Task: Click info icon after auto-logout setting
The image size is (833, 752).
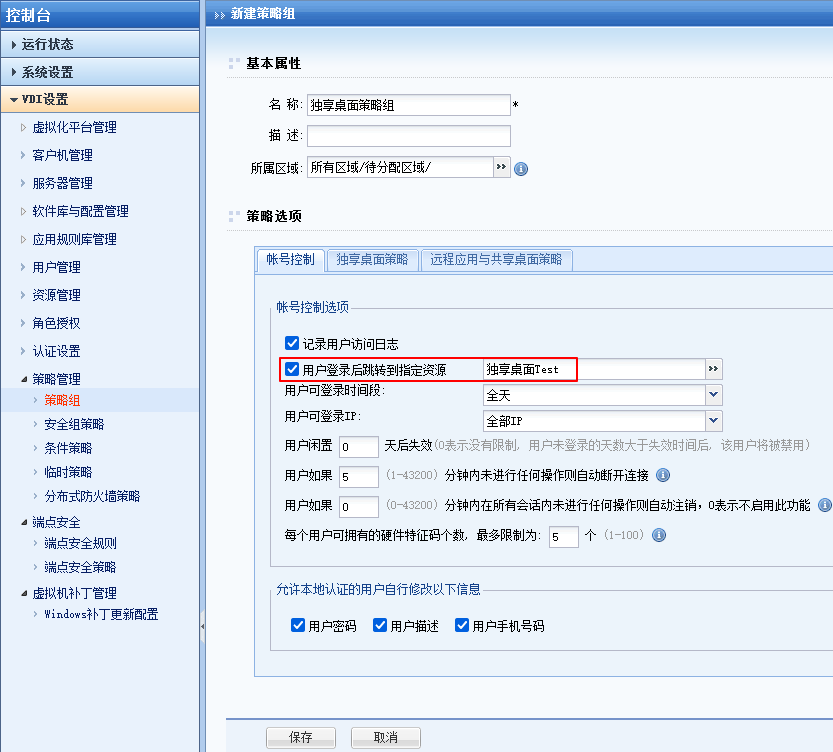Action: (x=825, y=505)
